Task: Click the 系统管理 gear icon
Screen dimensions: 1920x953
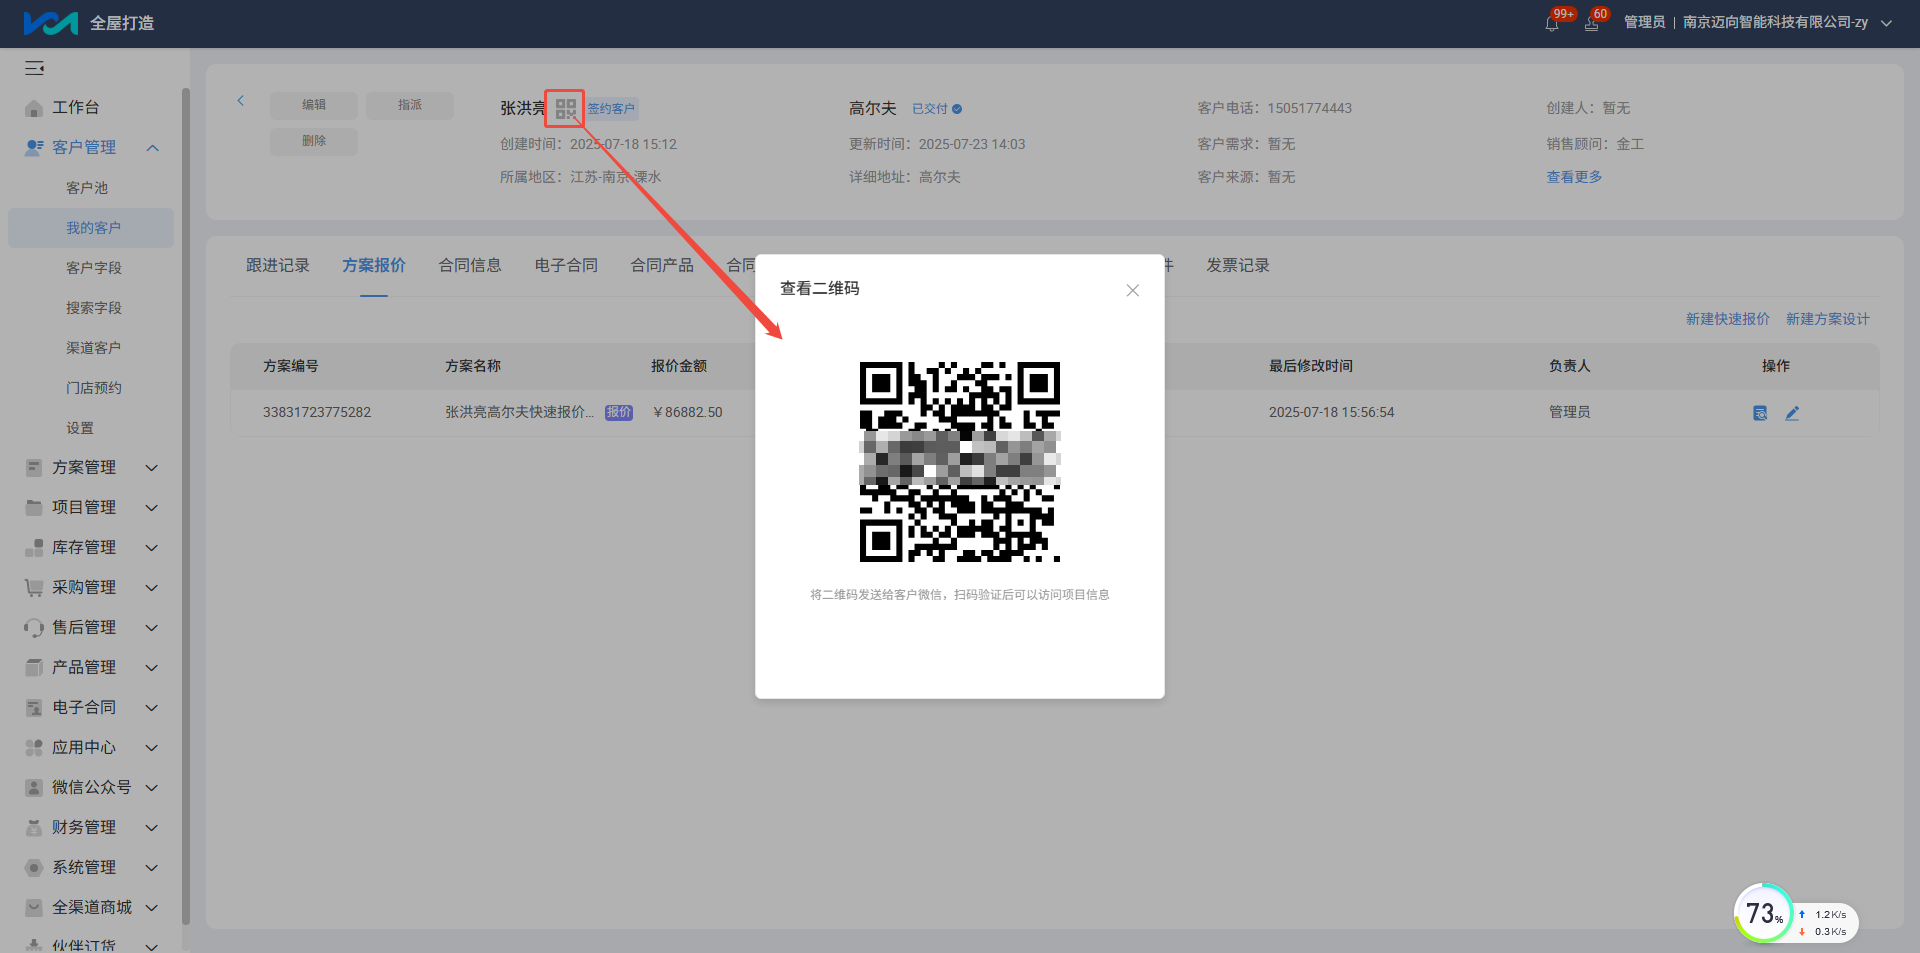Action: pyautogui.click(x=34, y=868)
